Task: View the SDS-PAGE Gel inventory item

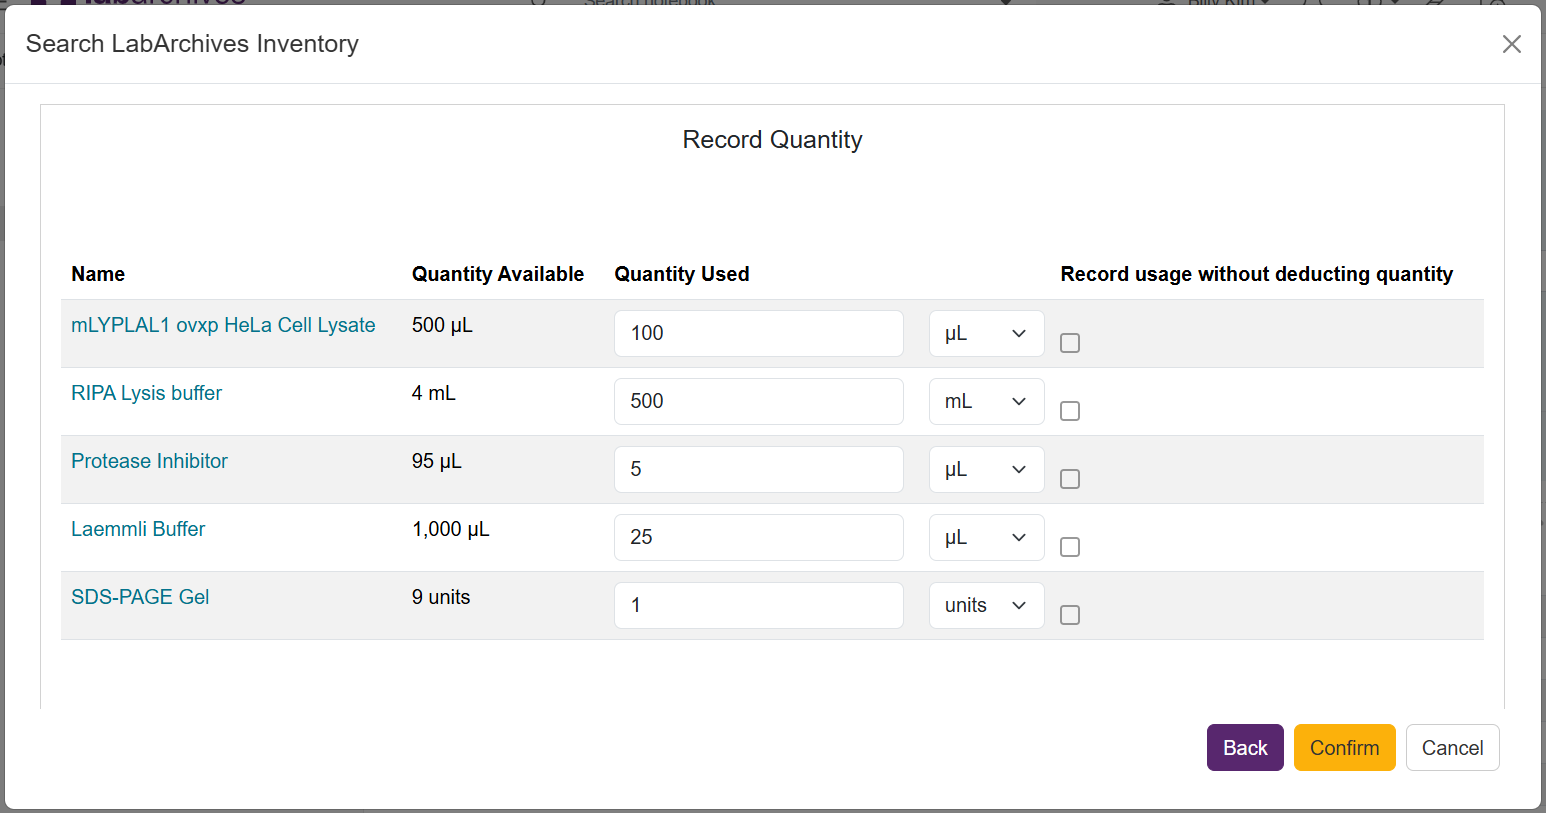Action: pos(140,597)
